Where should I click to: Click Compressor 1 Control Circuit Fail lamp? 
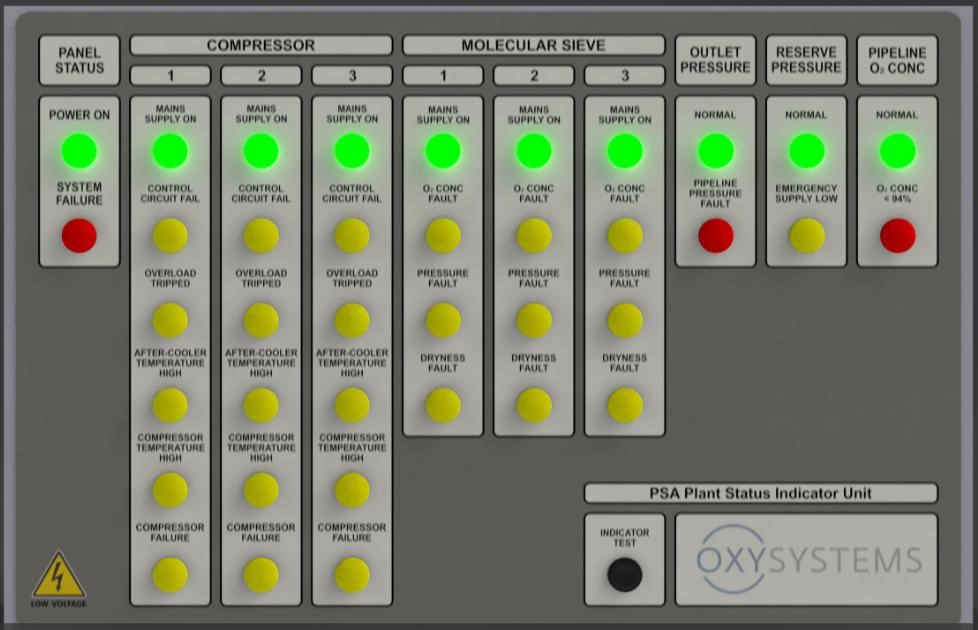(x=170, y=236)
